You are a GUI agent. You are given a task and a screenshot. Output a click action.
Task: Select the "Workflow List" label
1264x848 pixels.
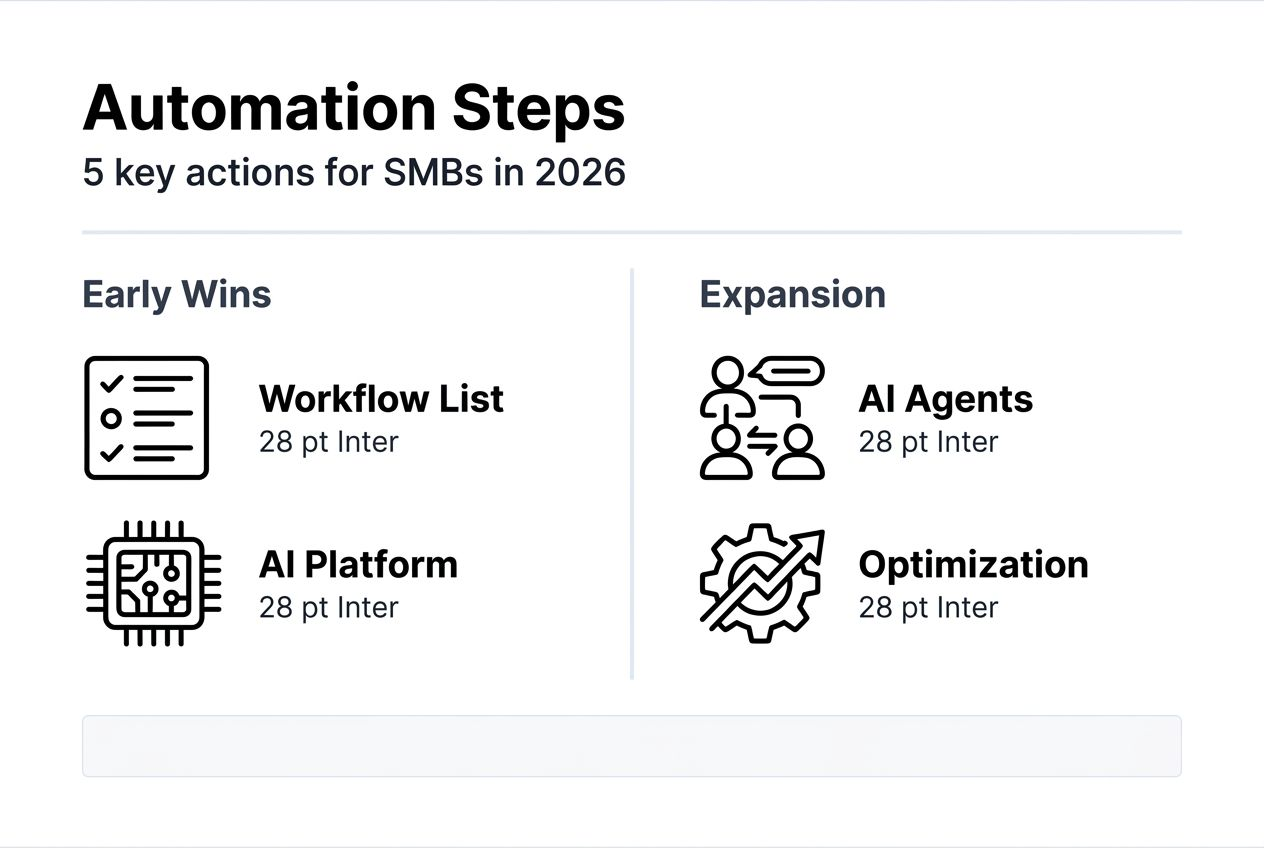(381, 399)
